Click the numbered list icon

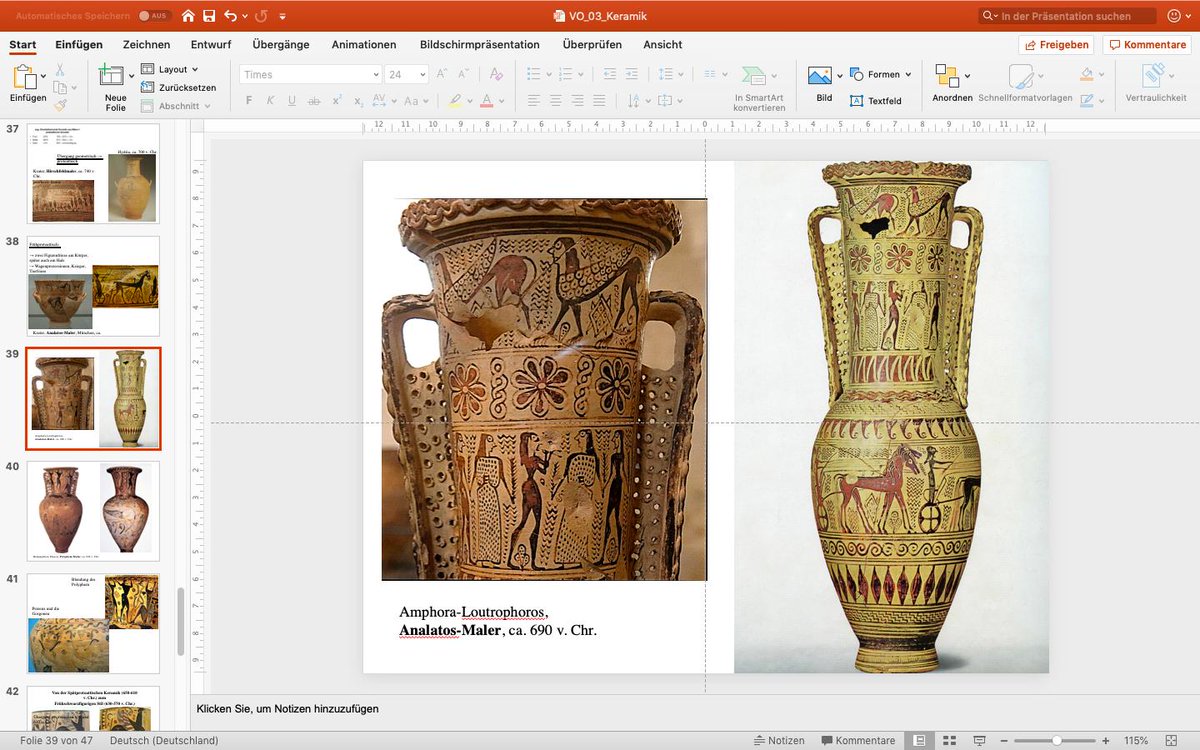point(566,74)
